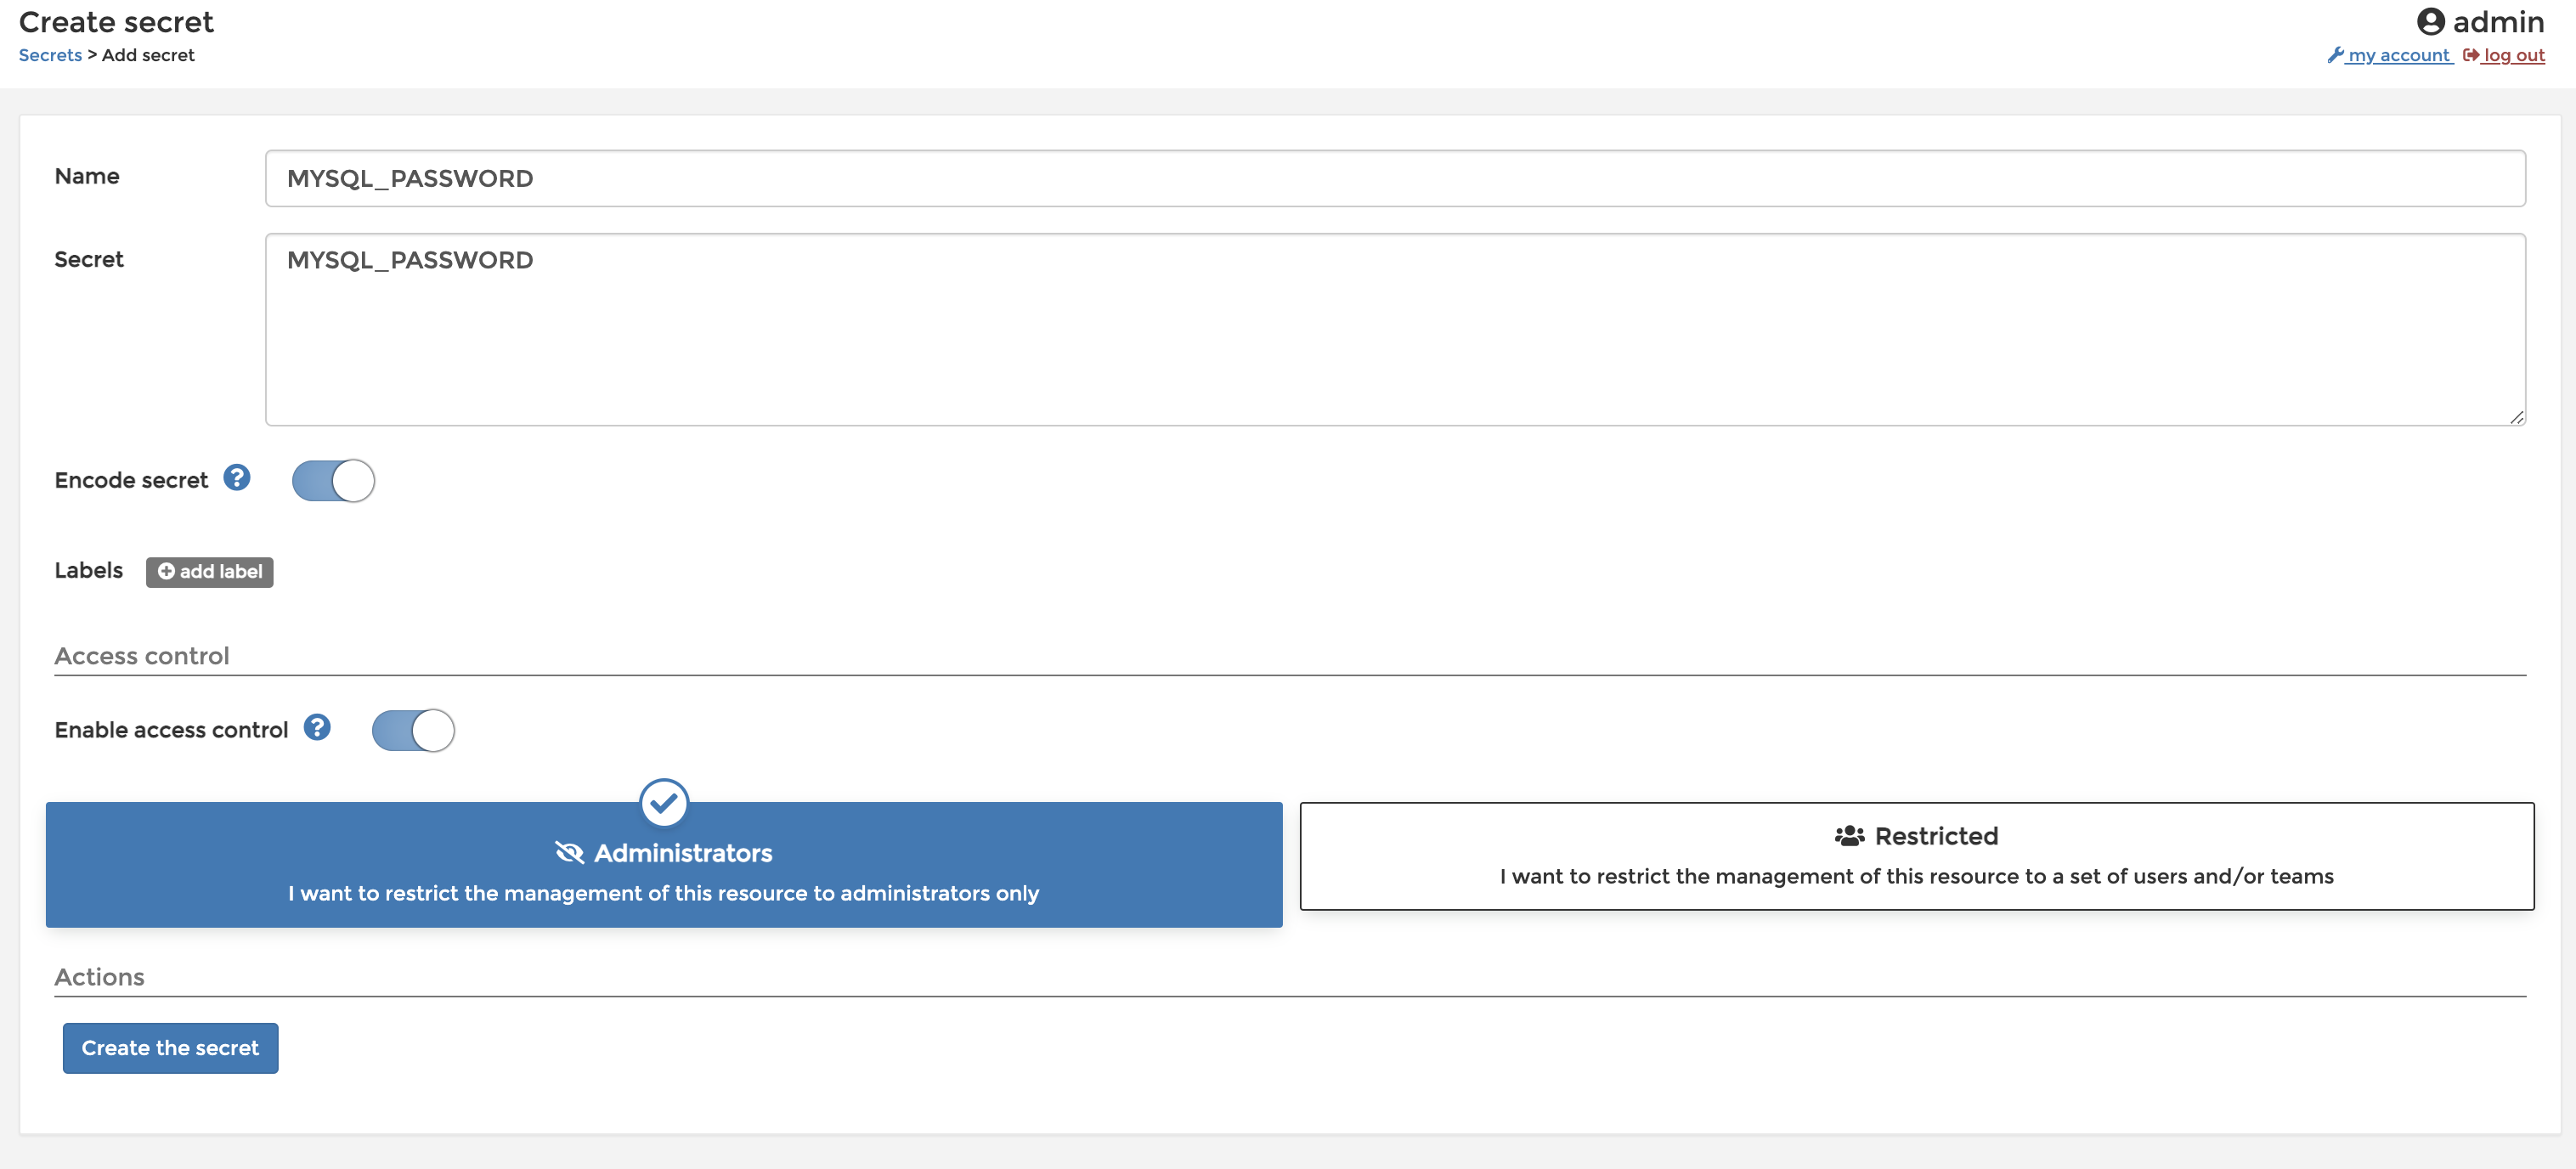Screen dimensions: 2576x1169
Task: Click Create the secret button
Action: [170, 1048]
